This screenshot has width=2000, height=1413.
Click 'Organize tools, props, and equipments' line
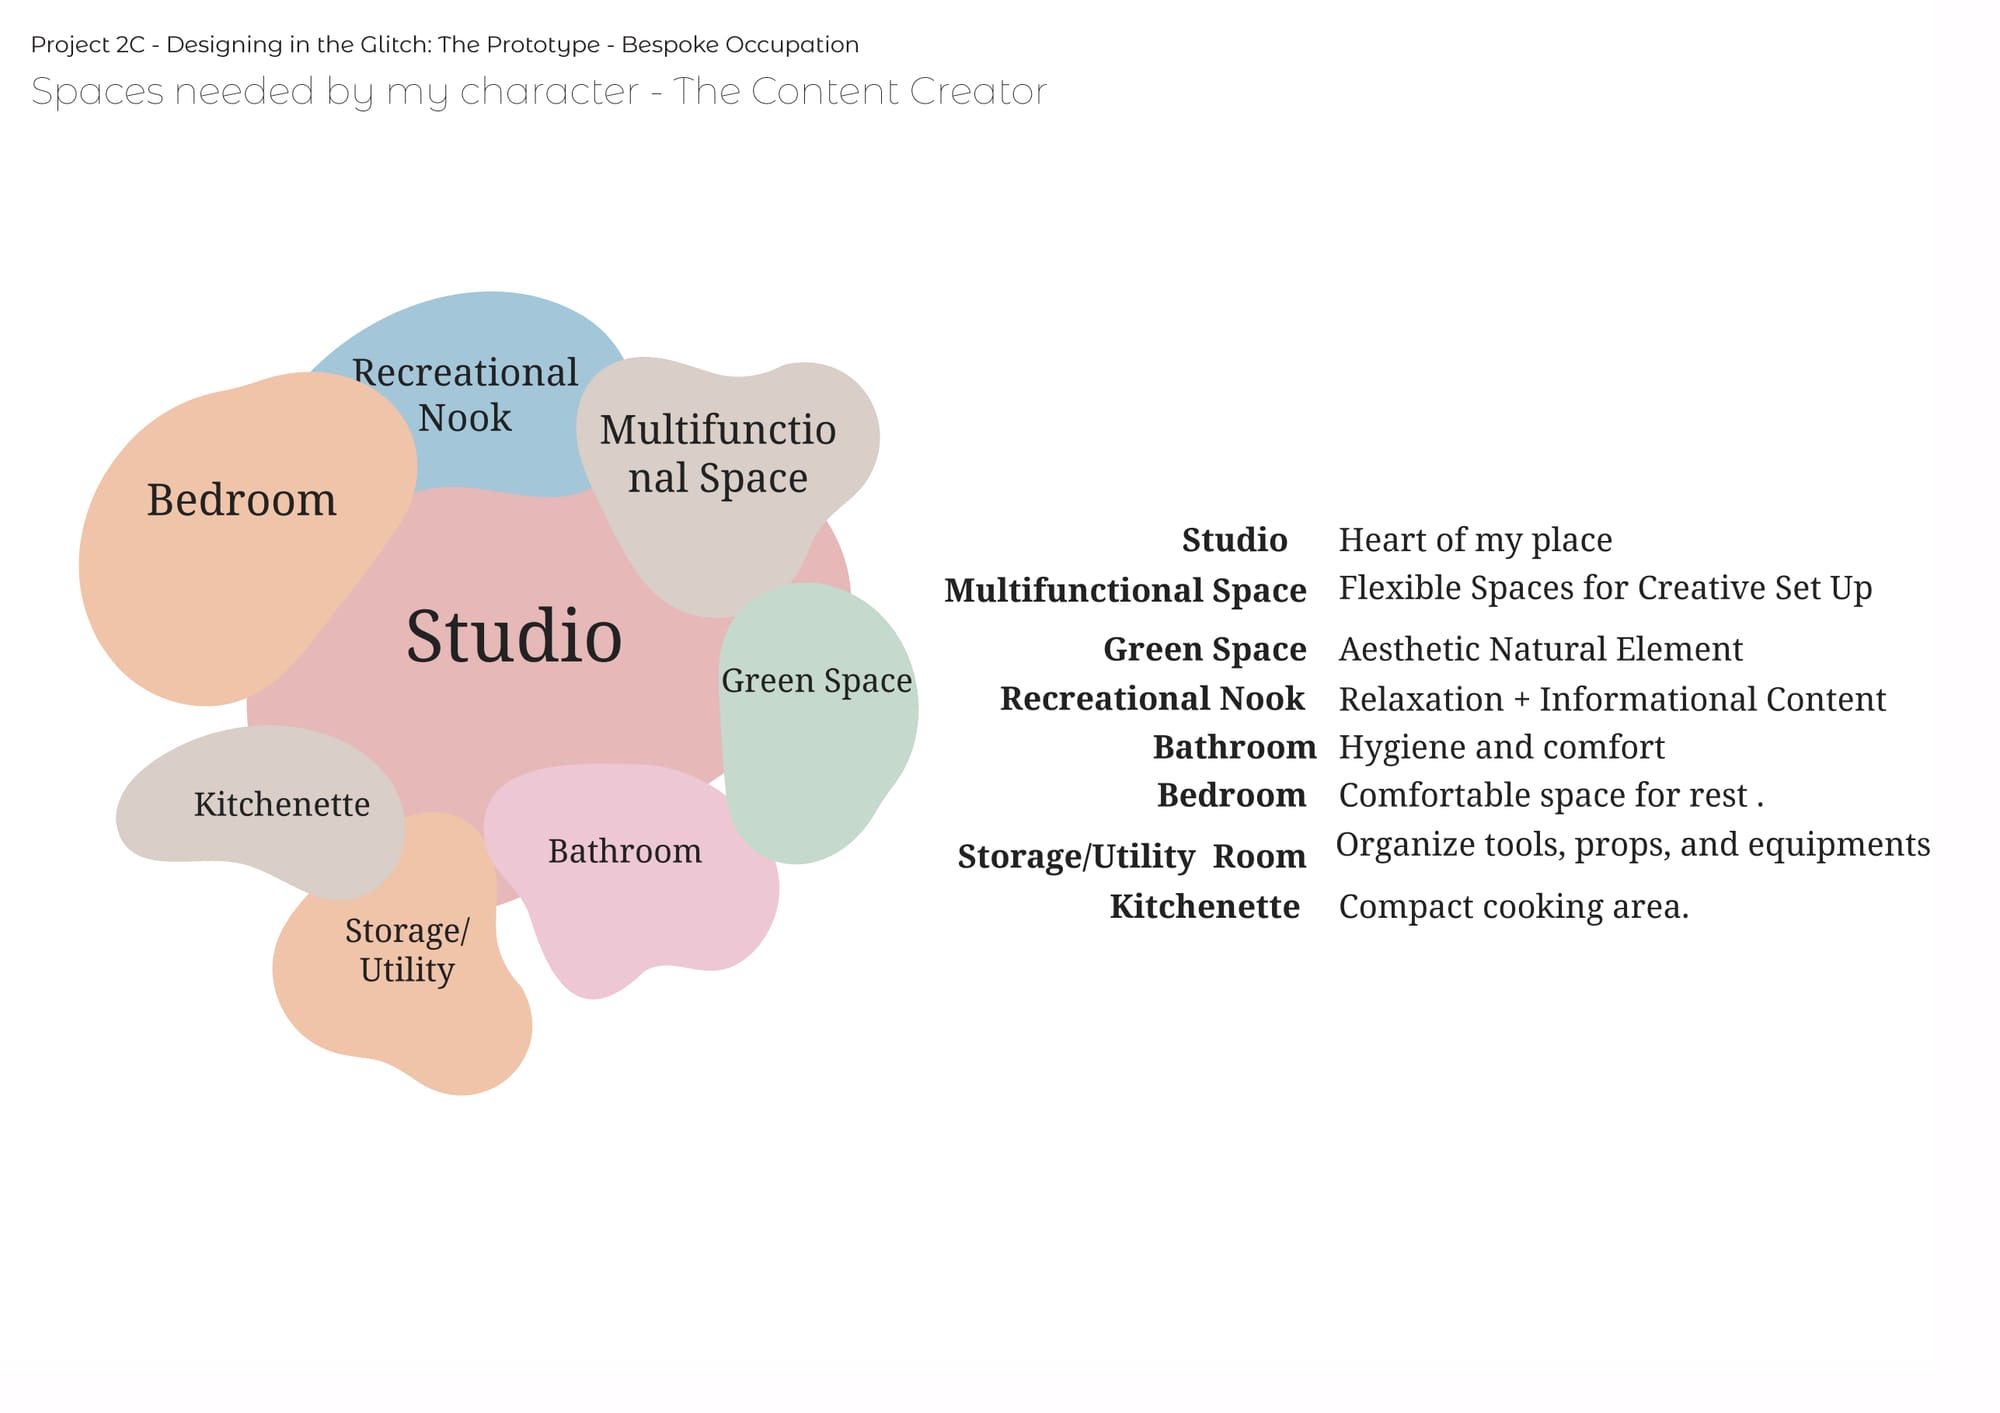click(1632, 845)
